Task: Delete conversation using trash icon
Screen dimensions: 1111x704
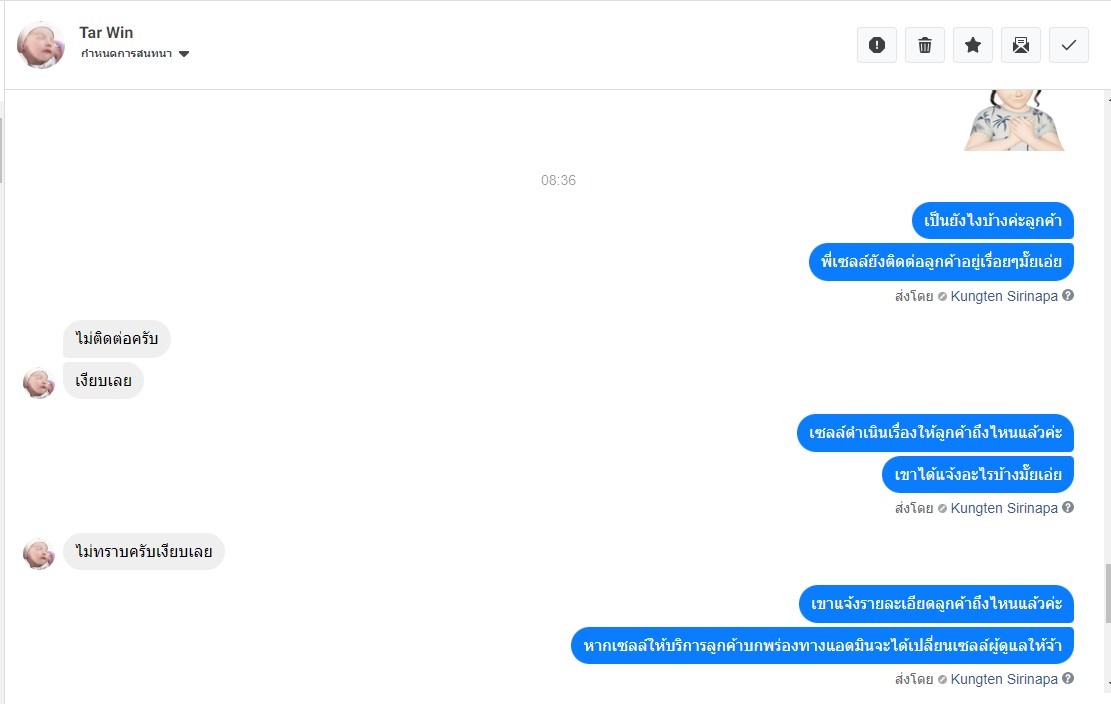Action: point(925,45)
